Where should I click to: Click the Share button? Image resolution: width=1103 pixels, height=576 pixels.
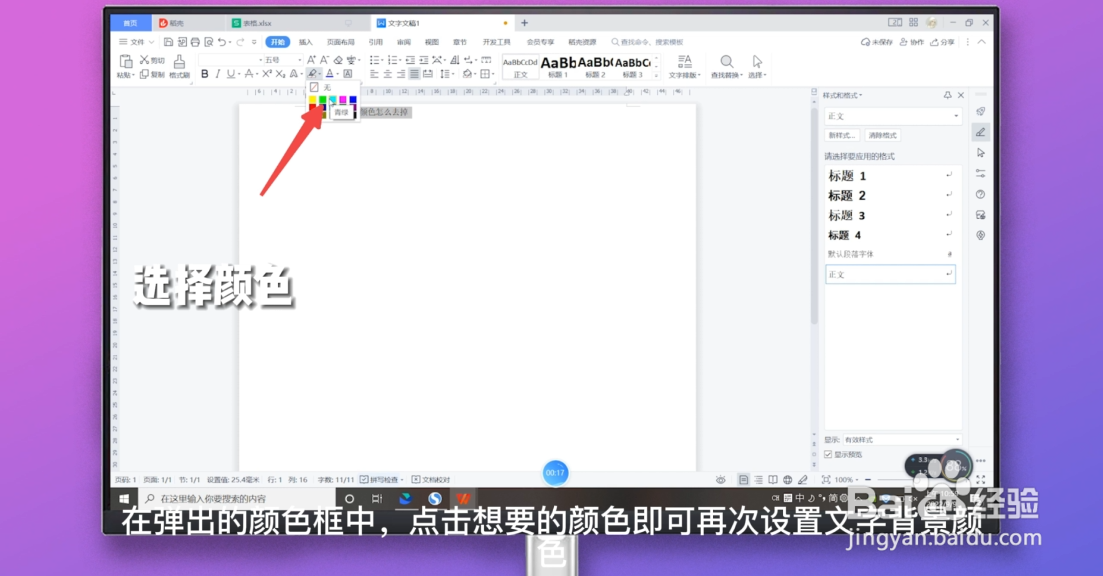943,42
